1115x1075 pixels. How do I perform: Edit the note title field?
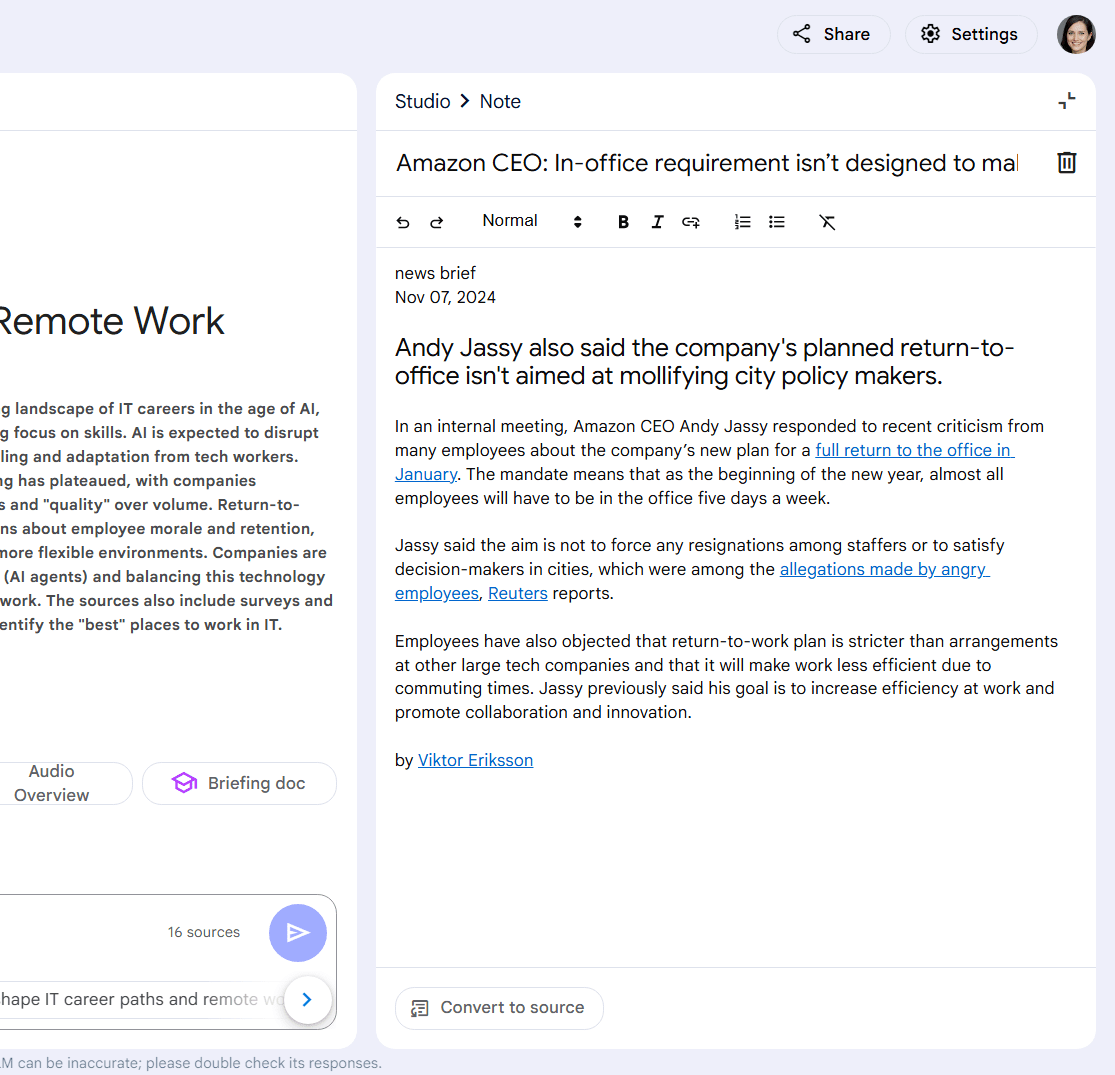[x=706, y=163]
